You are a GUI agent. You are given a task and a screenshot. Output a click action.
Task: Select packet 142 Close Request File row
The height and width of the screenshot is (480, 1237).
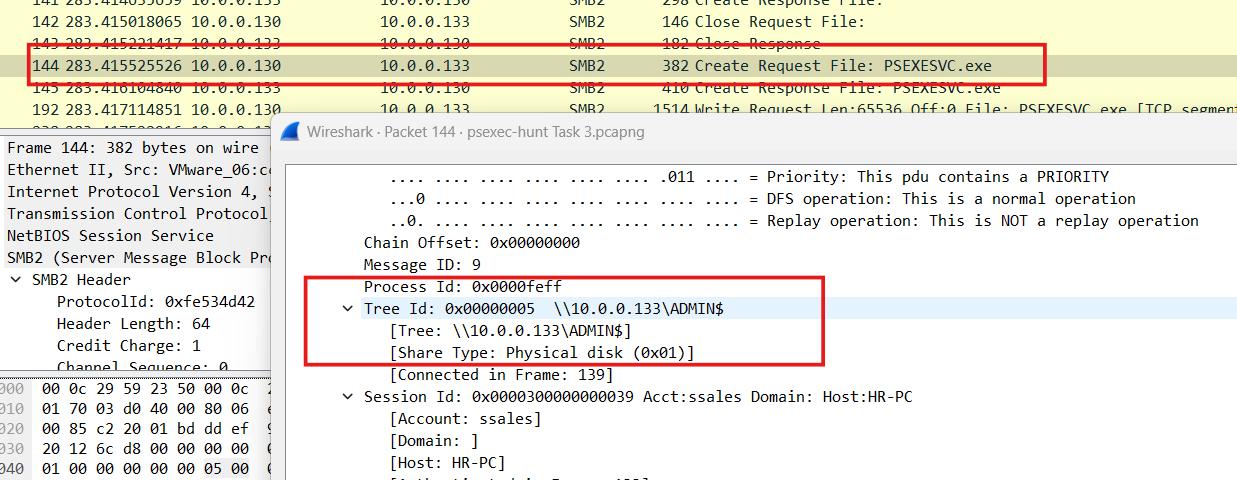click(618, 21)
